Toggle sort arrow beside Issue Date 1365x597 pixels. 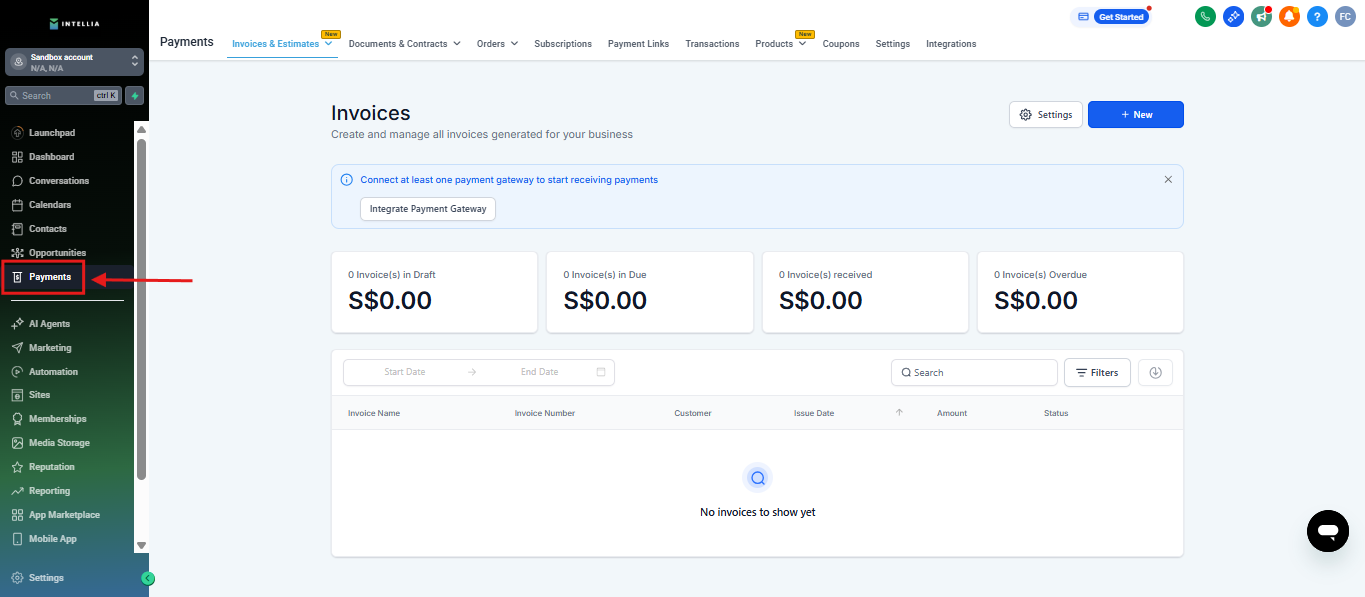pyautogui.click(x=899, y=413)
